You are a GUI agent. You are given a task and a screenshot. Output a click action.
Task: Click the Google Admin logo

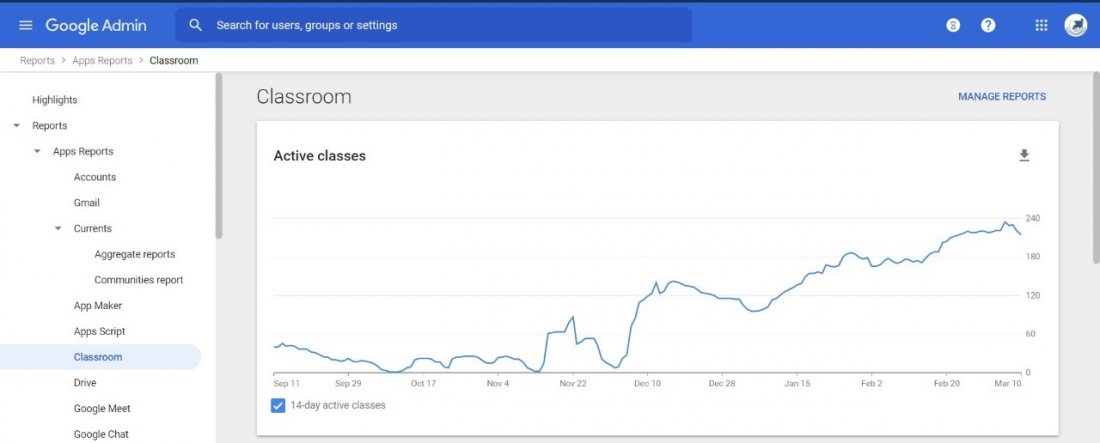[x=96, y=25]
